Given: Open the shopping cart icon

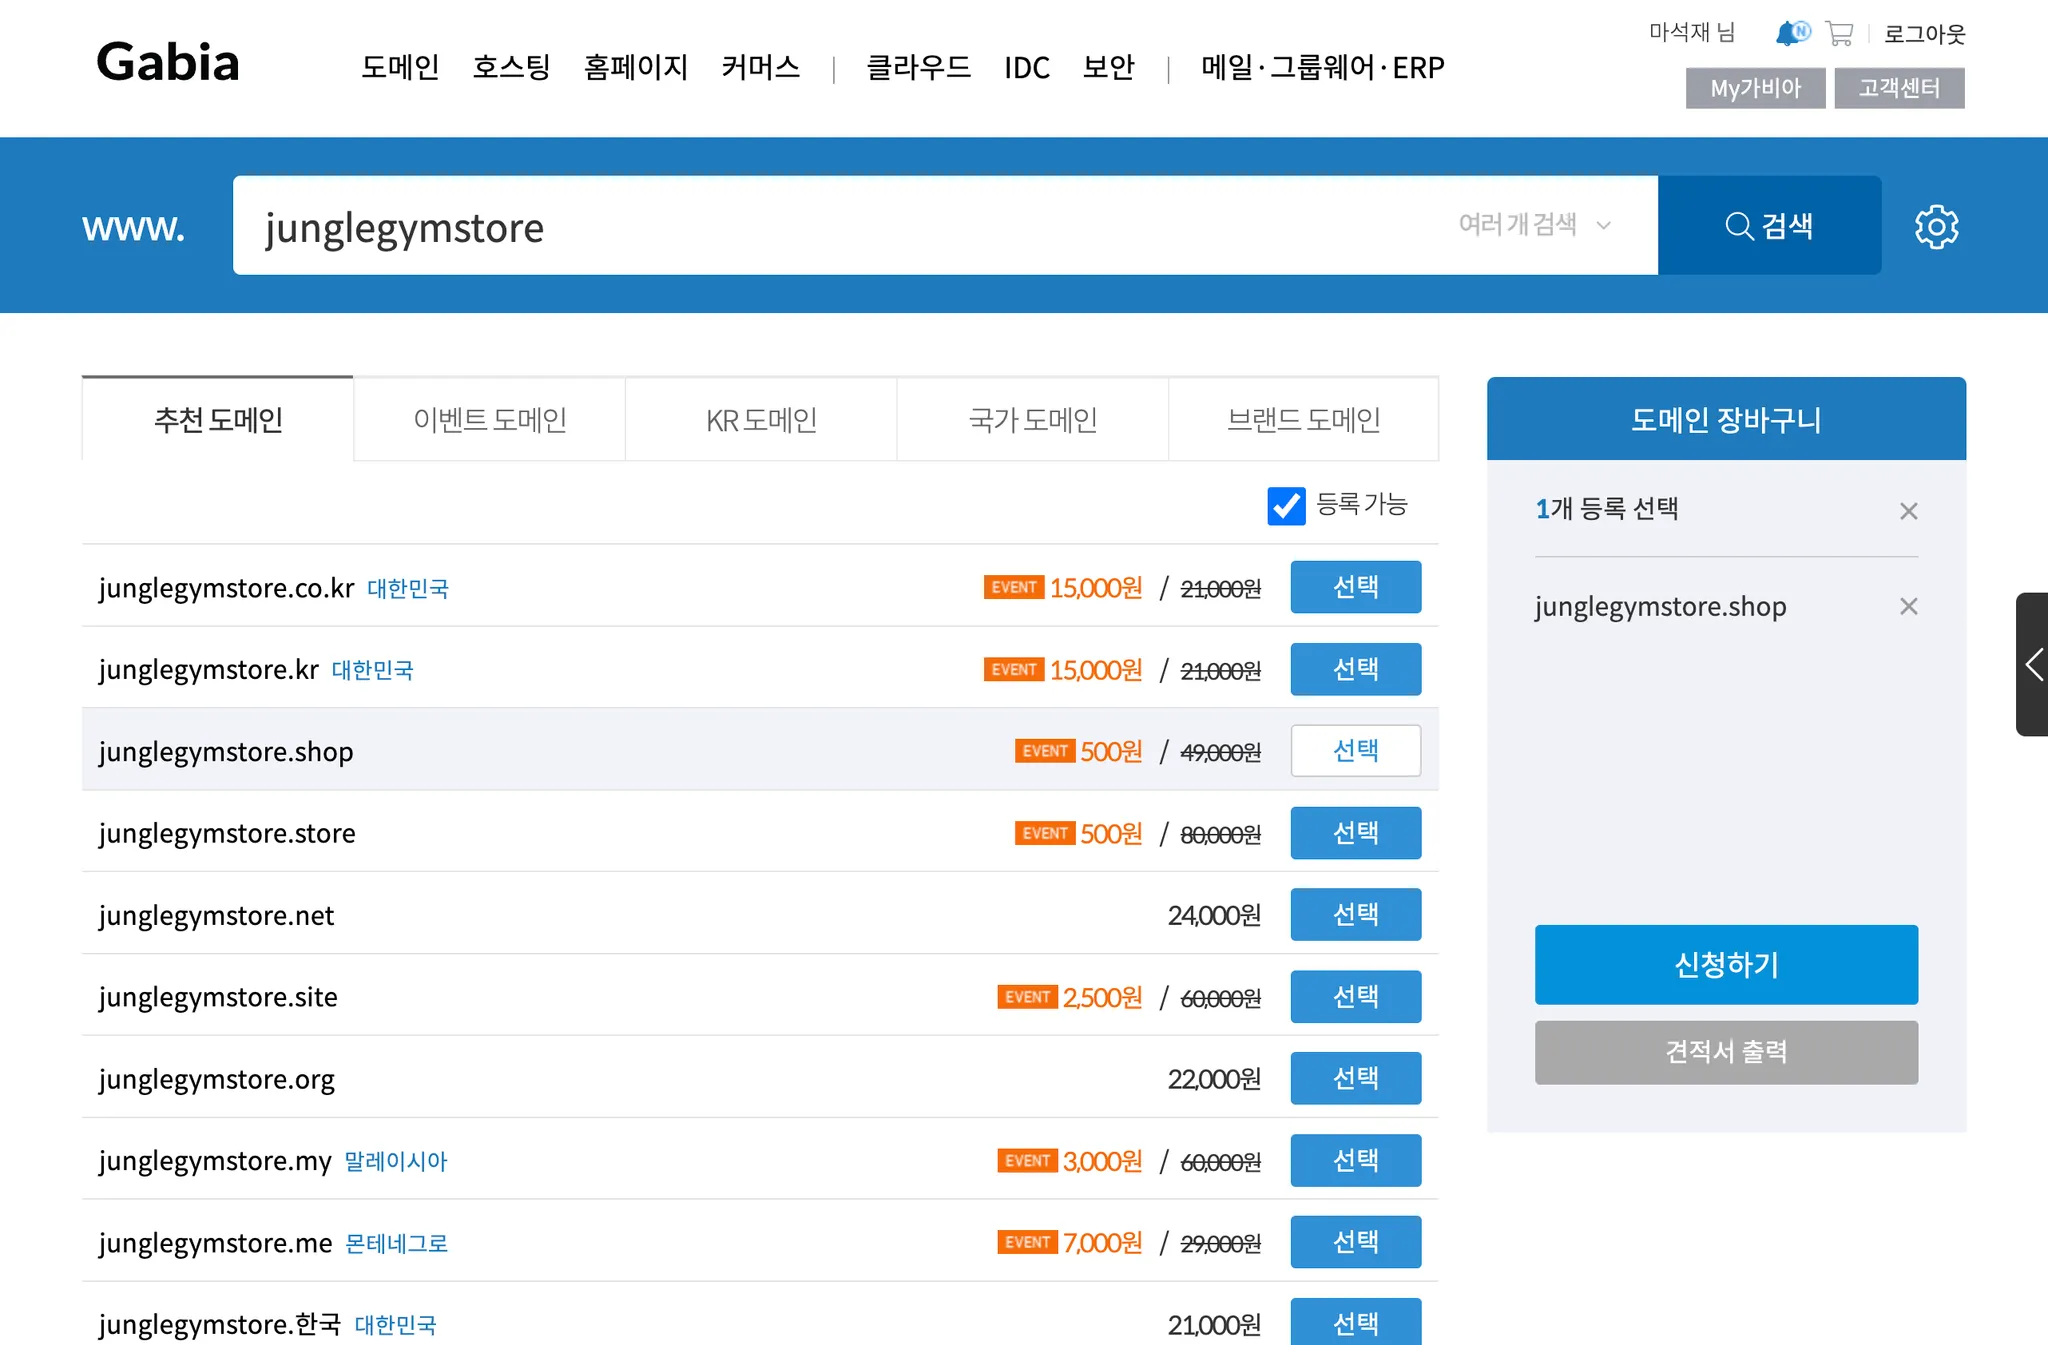Looking at the screenshot, I should pyautogui.click(x=1839, y=34).
